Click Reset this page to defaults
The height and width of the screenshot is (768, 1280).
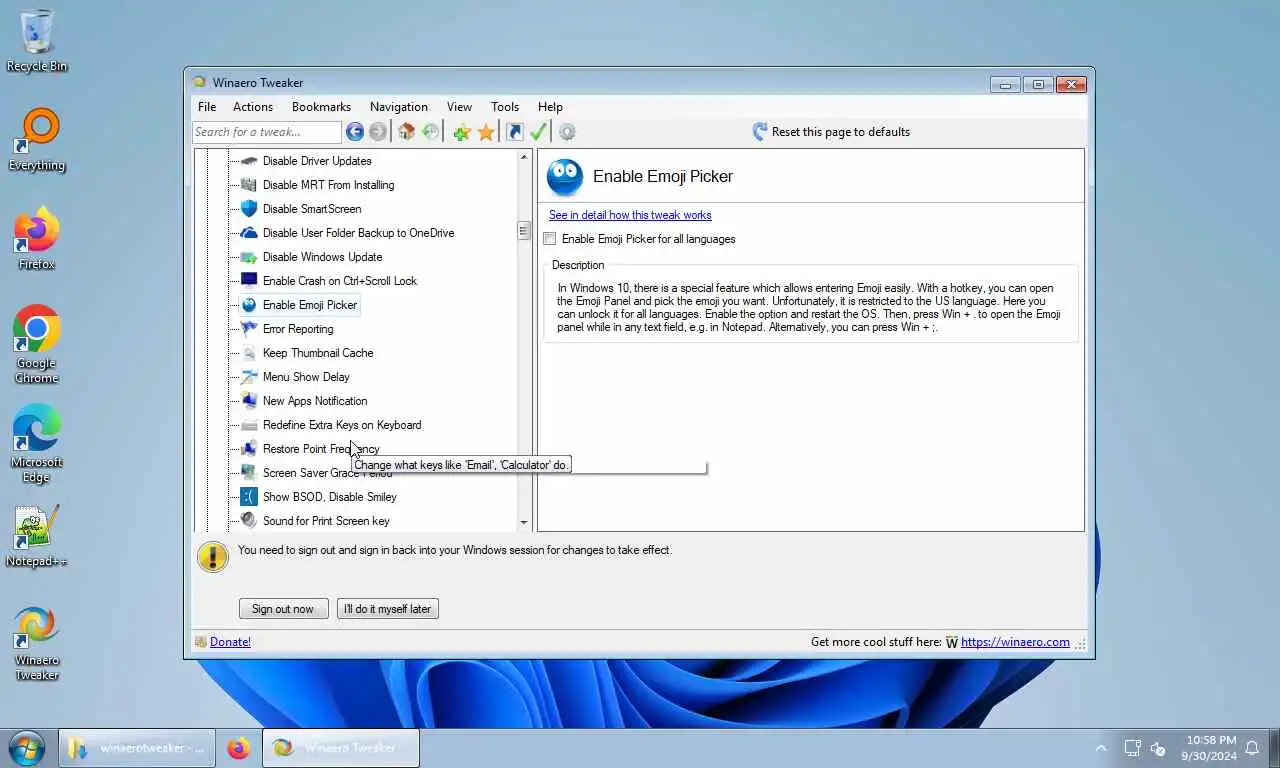[831, 132]
